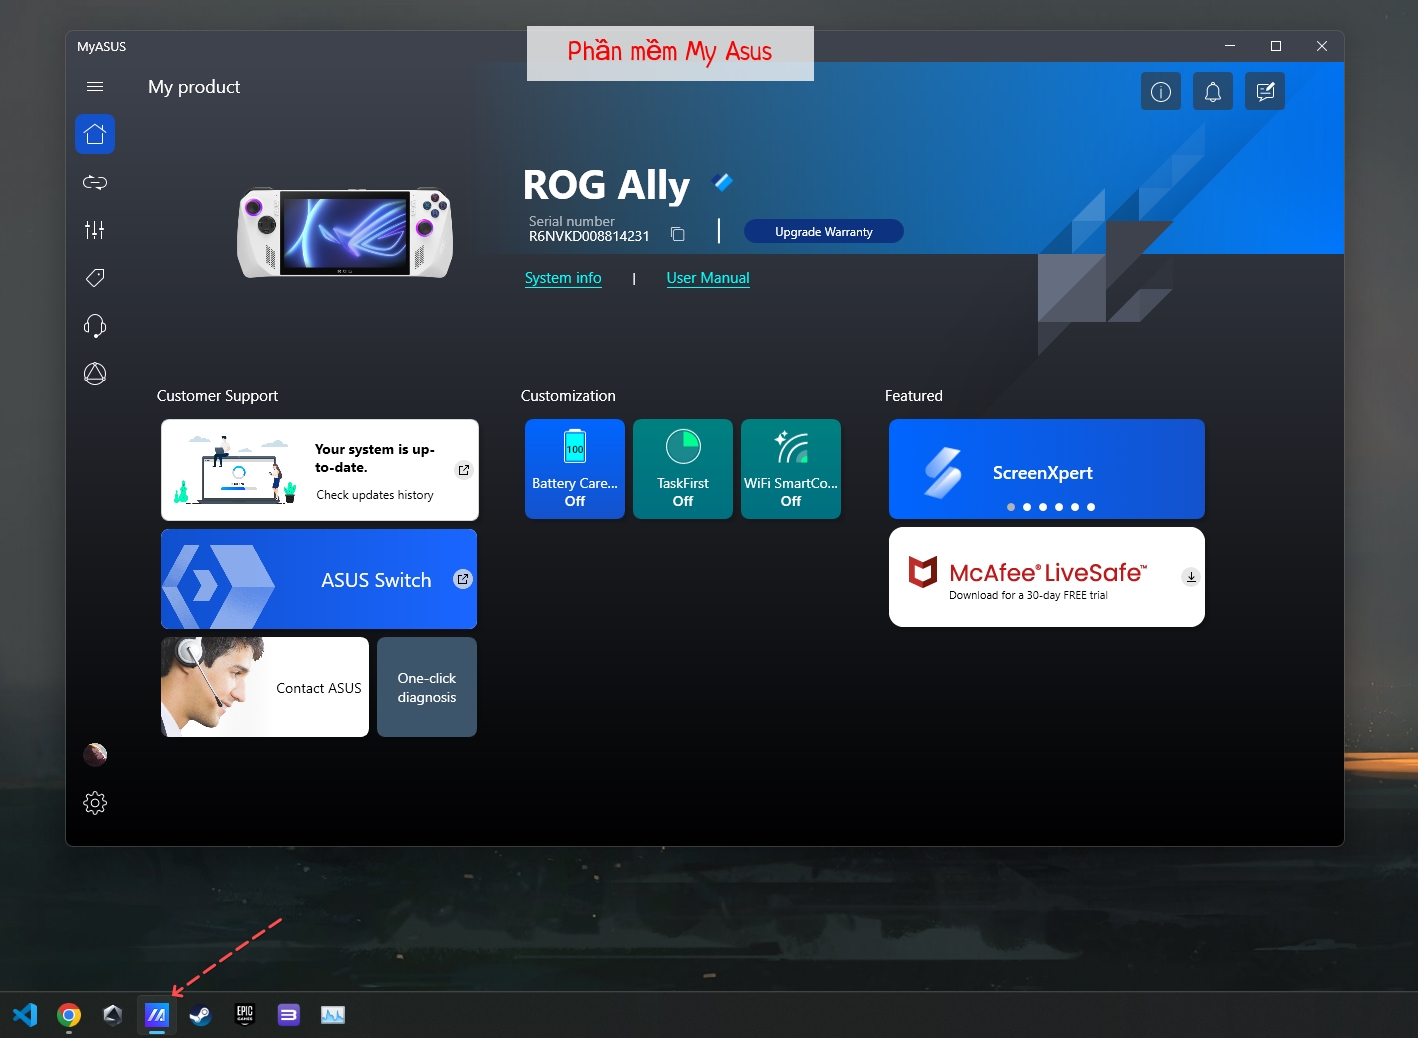Open the McAfee LiveSafe card
The image size is (1418, 1038).
[1047, 577]
